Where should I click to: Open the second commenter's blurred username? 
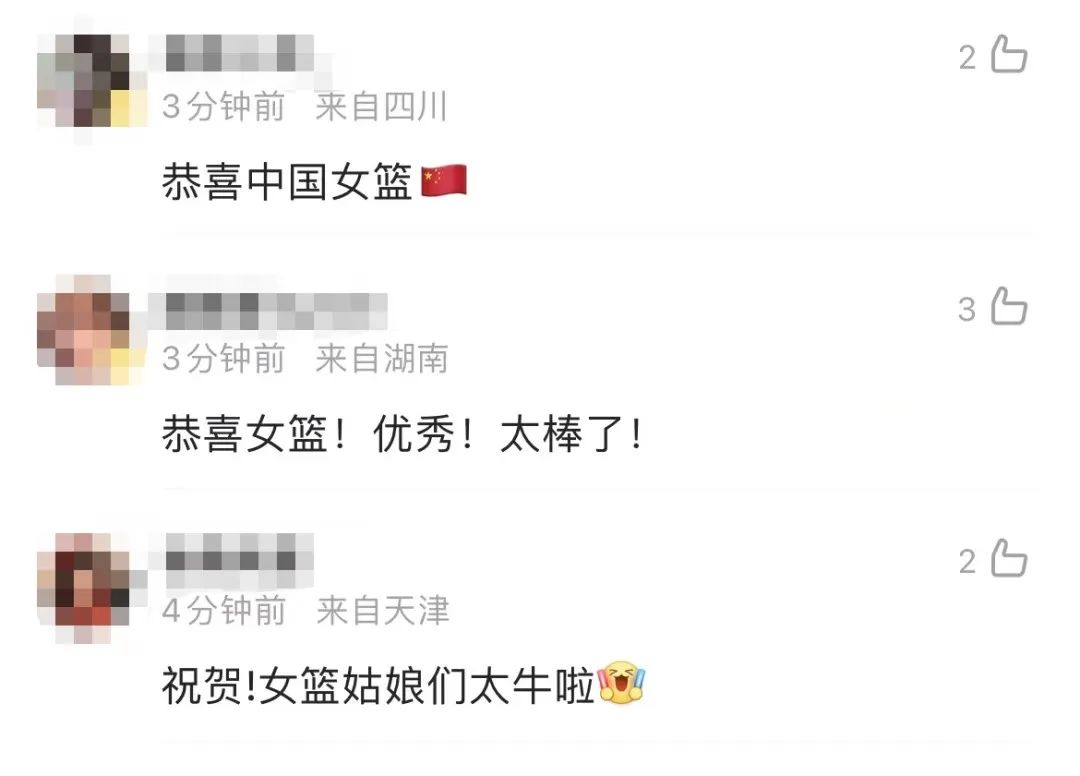pyautogui.click(x=276, y=311)
